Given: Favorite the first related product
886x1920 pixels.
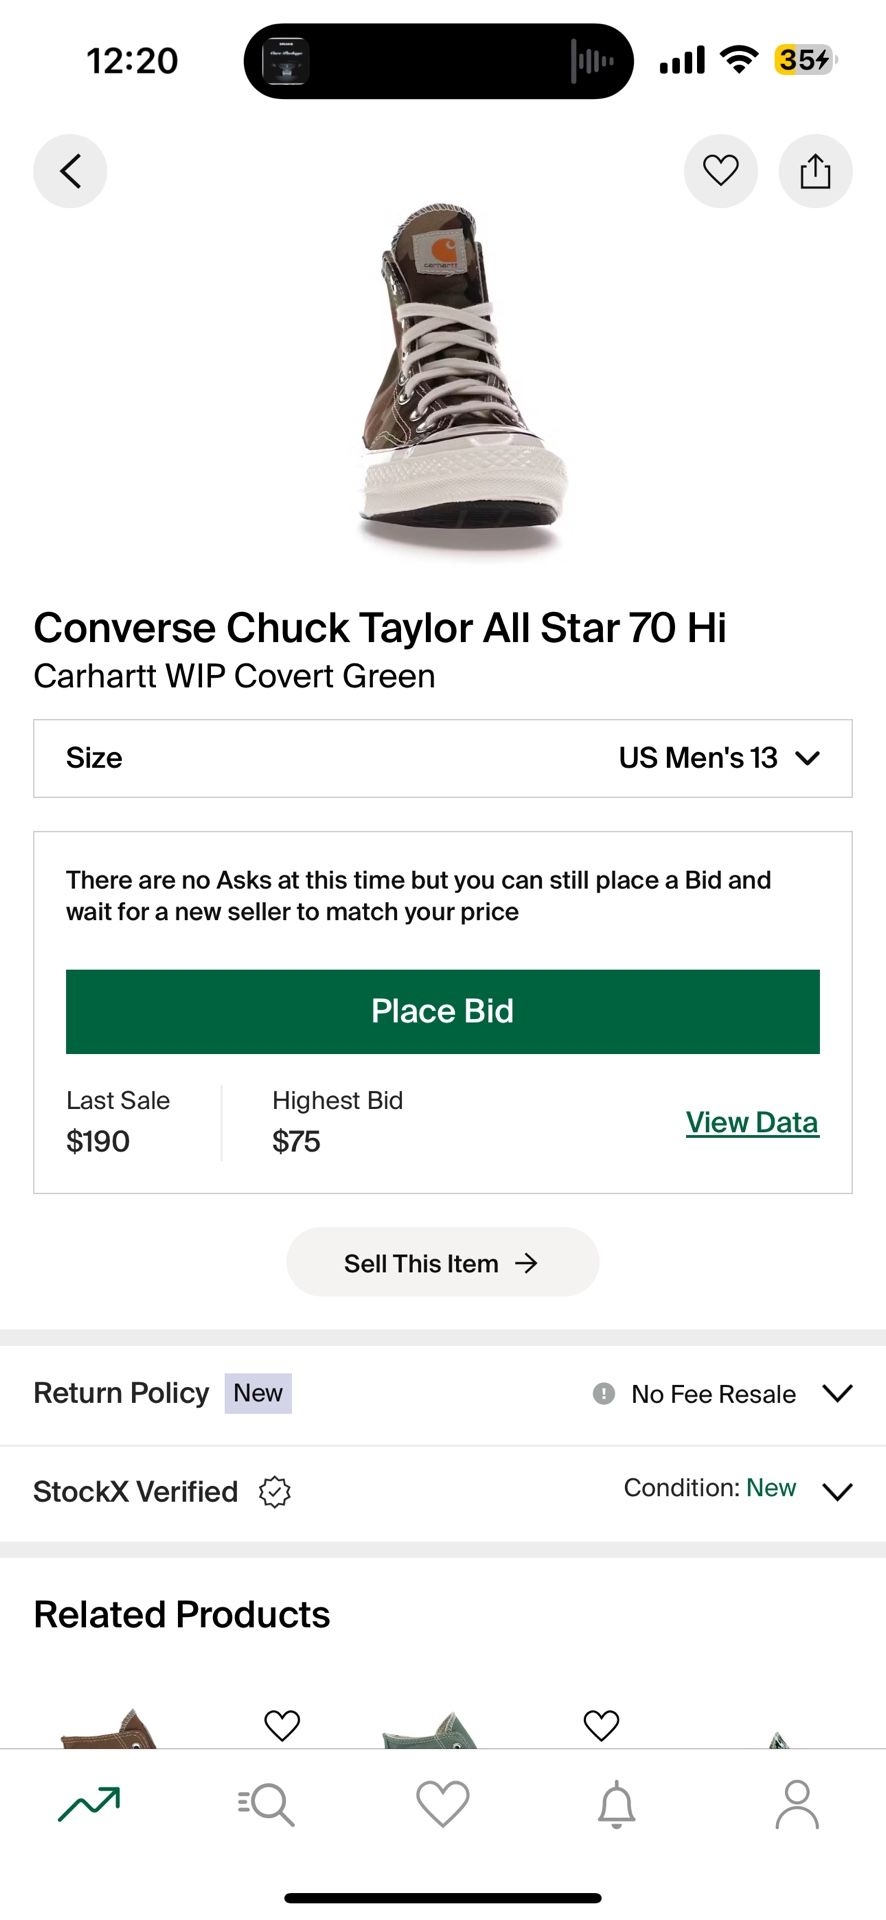Looking at the screenshot, I should coord(281,1724).
